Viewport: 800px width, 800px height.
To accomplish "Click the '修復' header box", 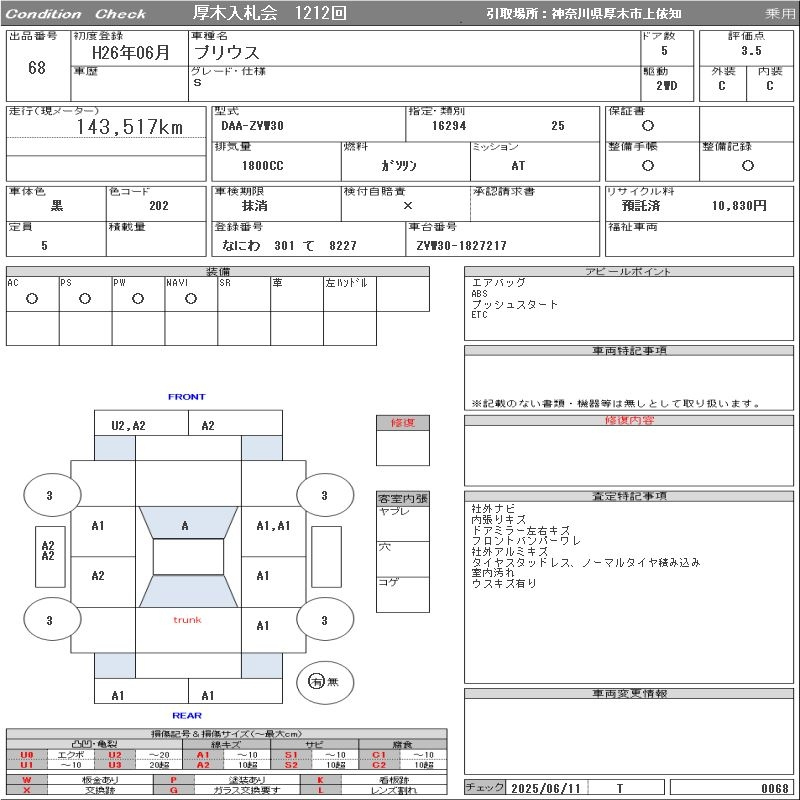I will click(403, 423).
